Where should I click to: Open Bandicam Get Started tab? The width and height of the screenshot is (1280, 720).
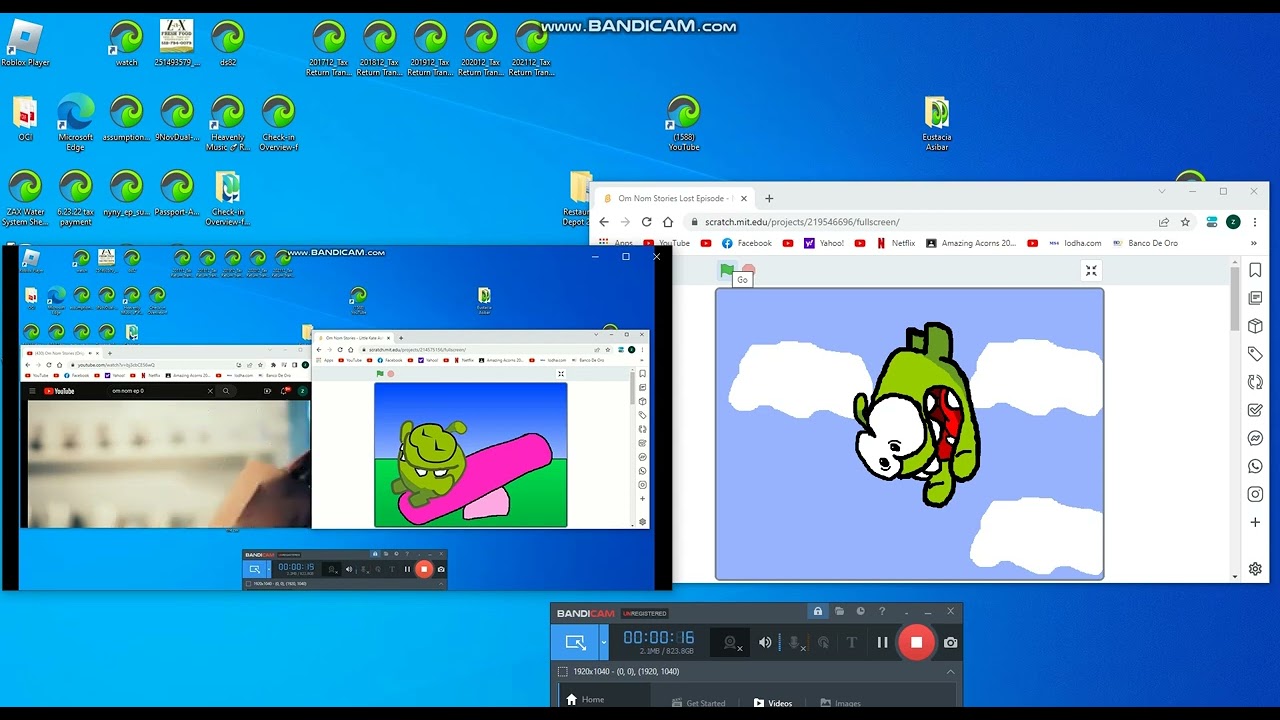point(698,703)
